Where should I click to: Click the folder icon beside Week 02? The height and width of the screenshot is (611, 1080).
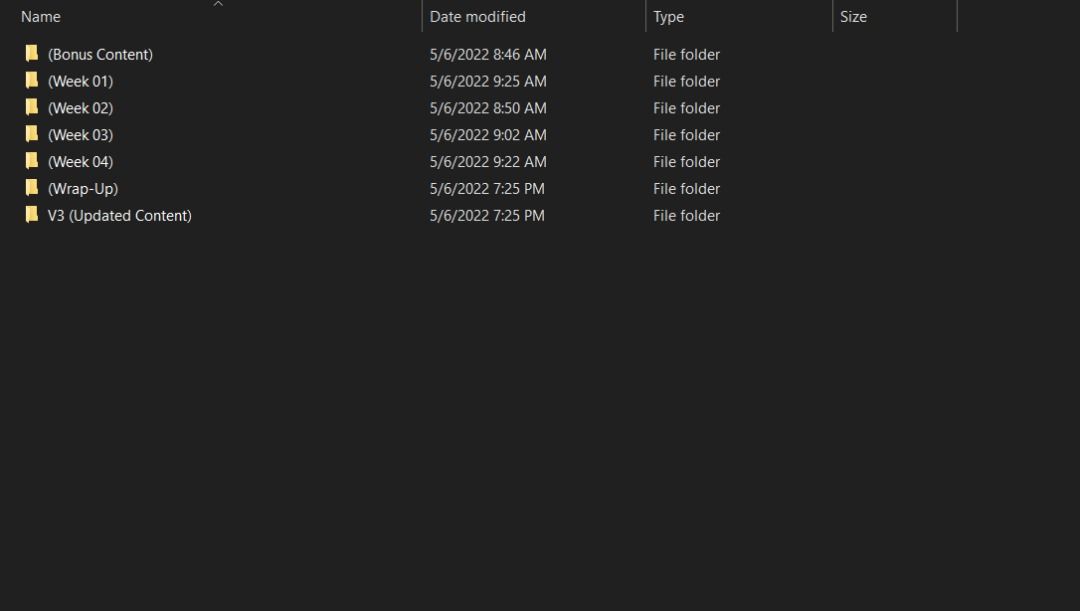[32, 108]
